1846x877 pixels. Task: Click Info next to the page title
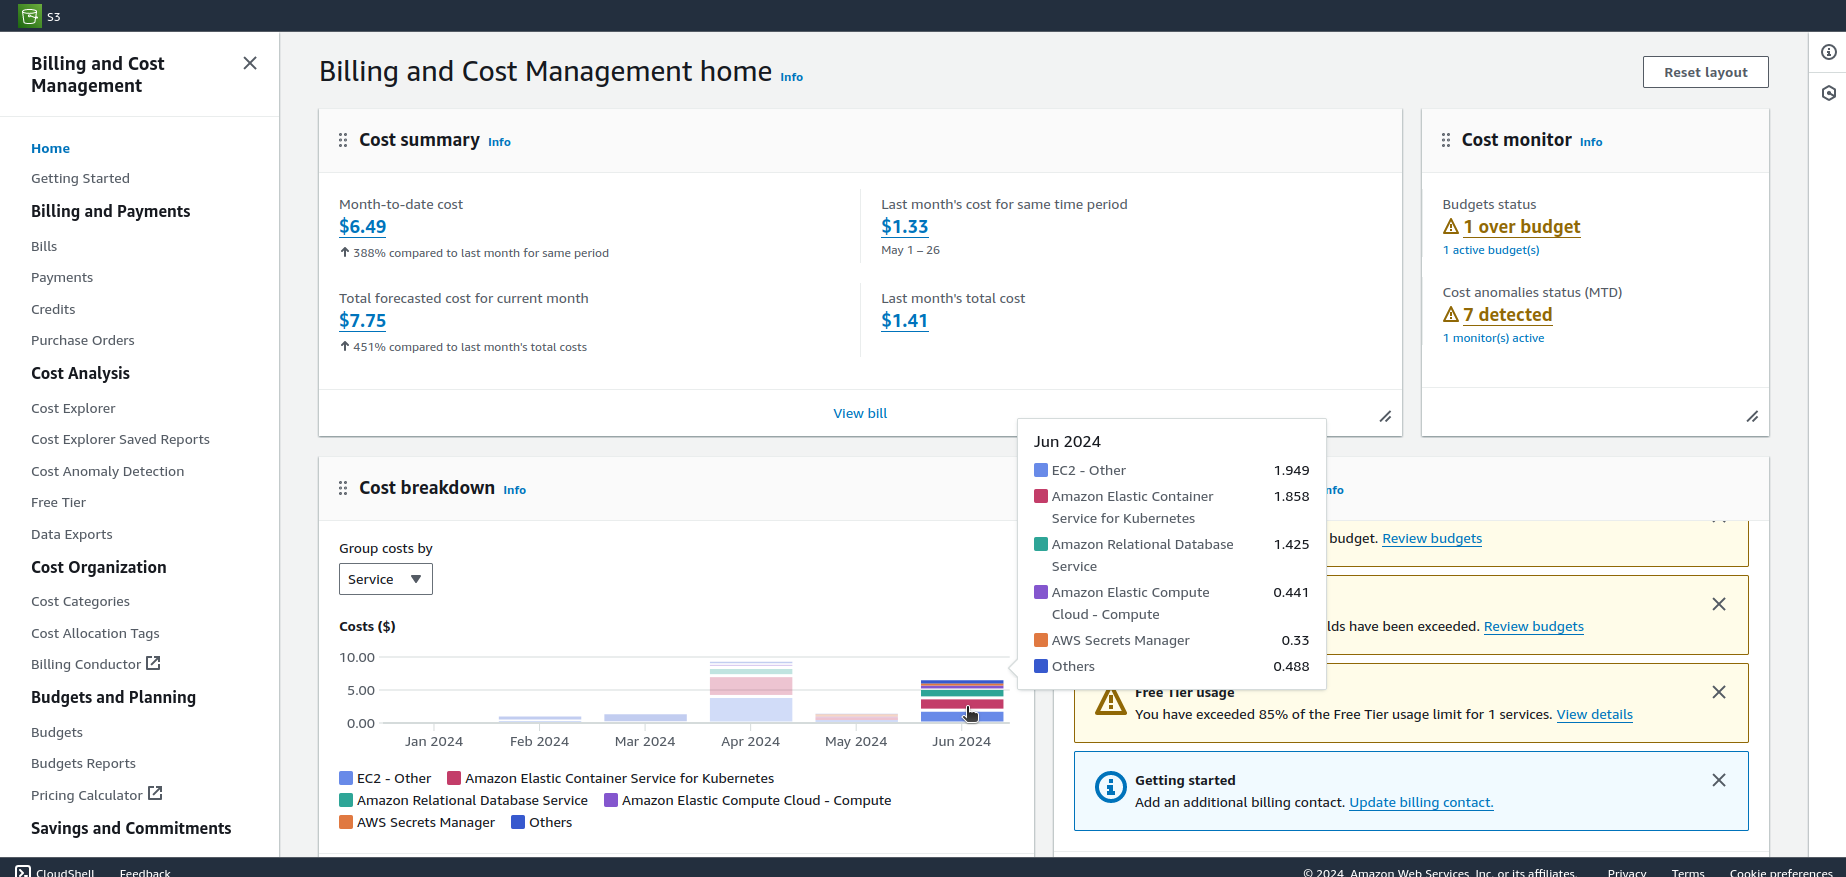[x=791, y=77]
